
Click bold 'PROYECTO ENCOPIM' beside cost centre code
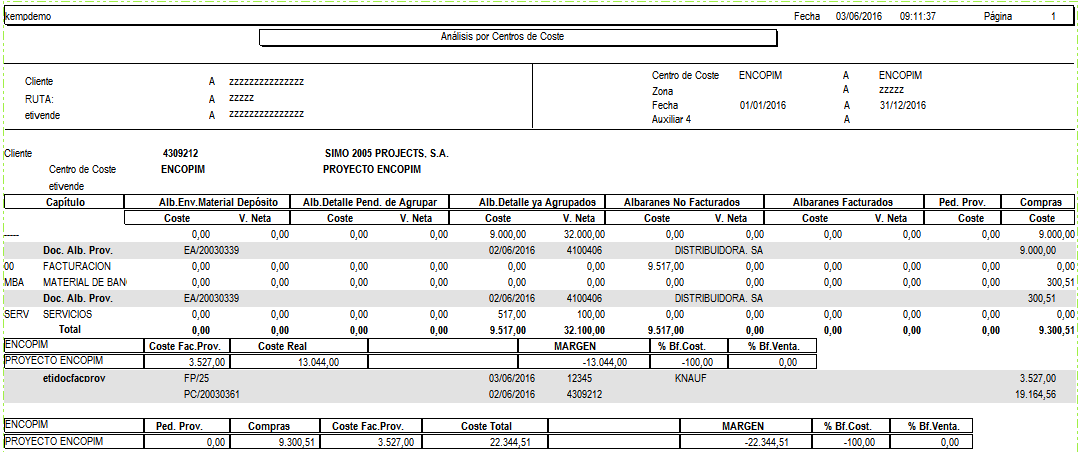tap(372, 170)
